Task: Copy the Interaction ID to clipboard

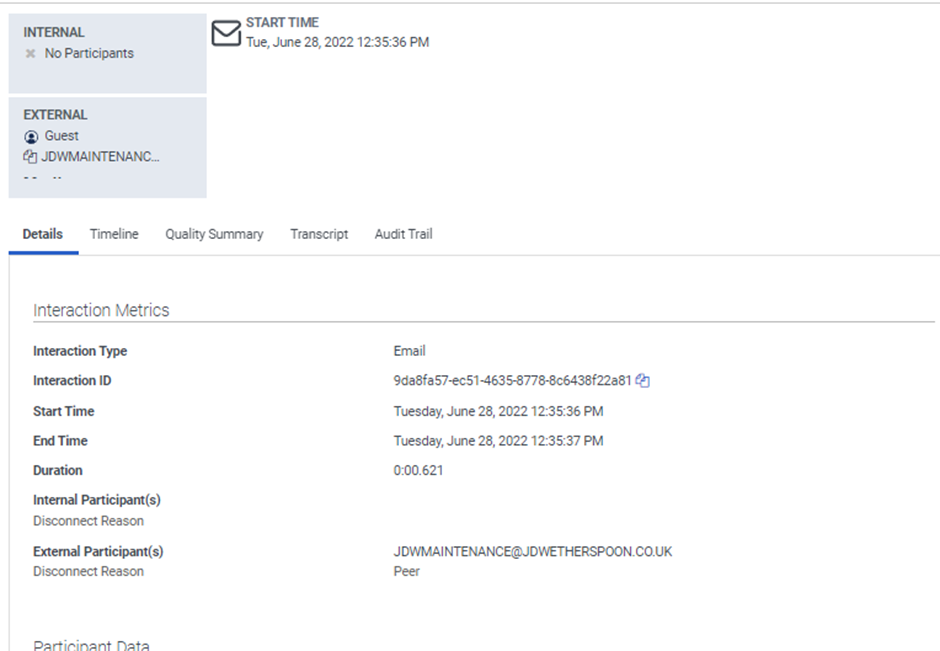Action: click(x=643, y=381)
